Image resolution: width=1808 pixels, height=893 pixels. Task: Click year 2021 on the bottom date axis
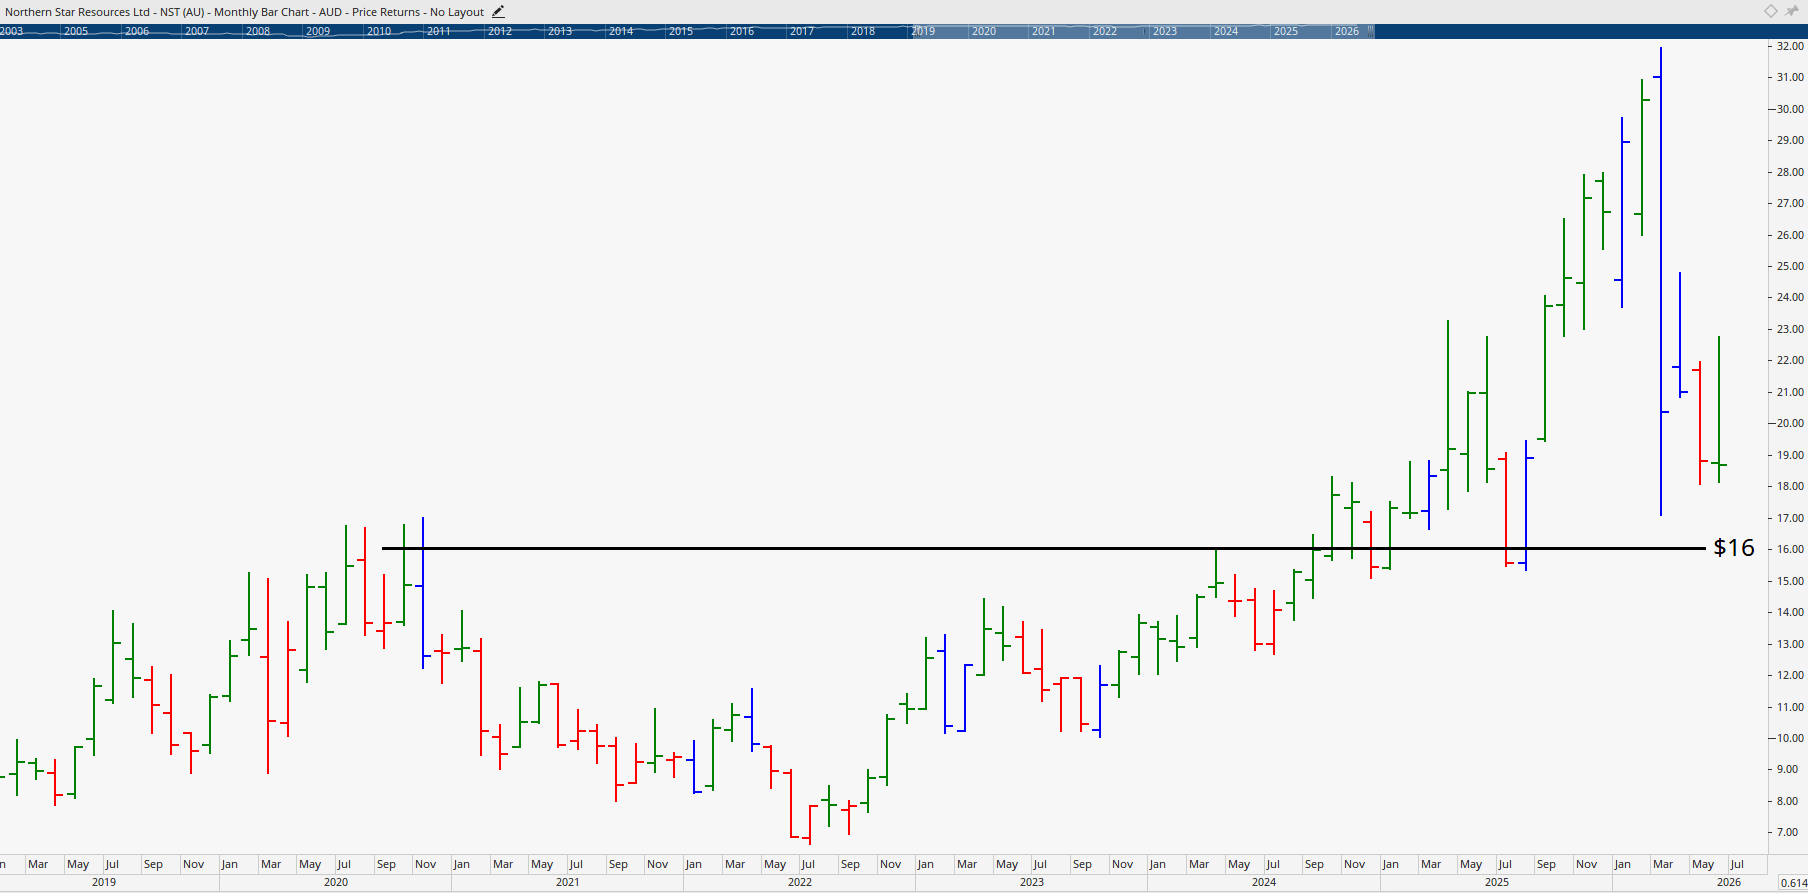pos(568,882)
